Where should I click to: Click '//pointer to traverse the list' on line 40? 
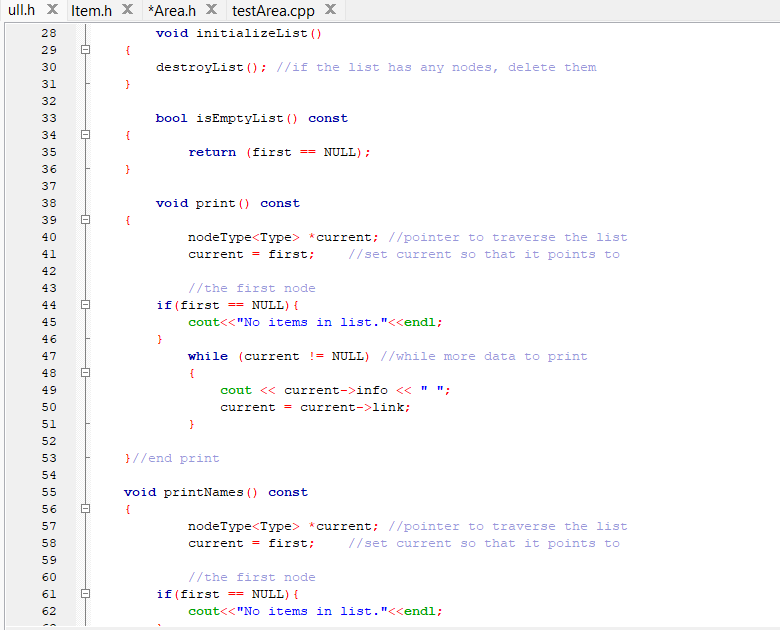tap(508, 237)
